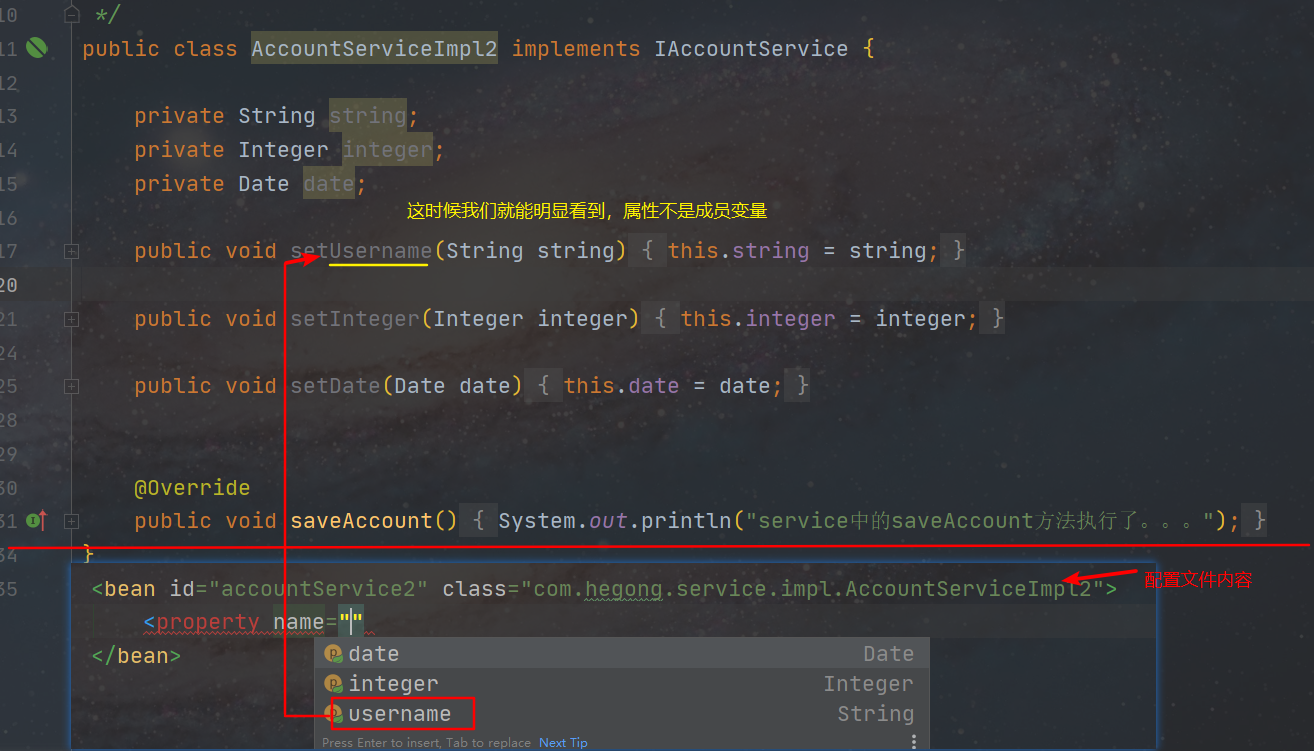Click the property icon next to integer
Viewport: 1314px width, 751px height.
tap(334, 684)
